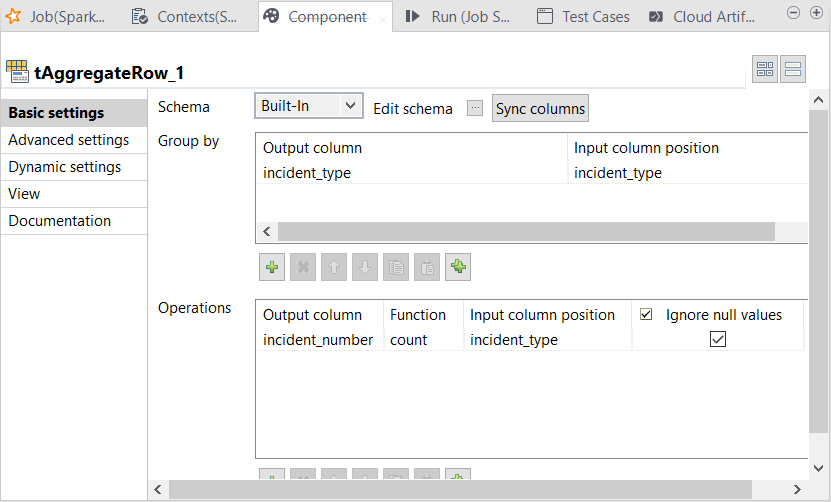Click the move up arrow under Group by
Image resolution: width=831 pixels, height=502 pixels.
pyautogui.click(x=334, y=267)
